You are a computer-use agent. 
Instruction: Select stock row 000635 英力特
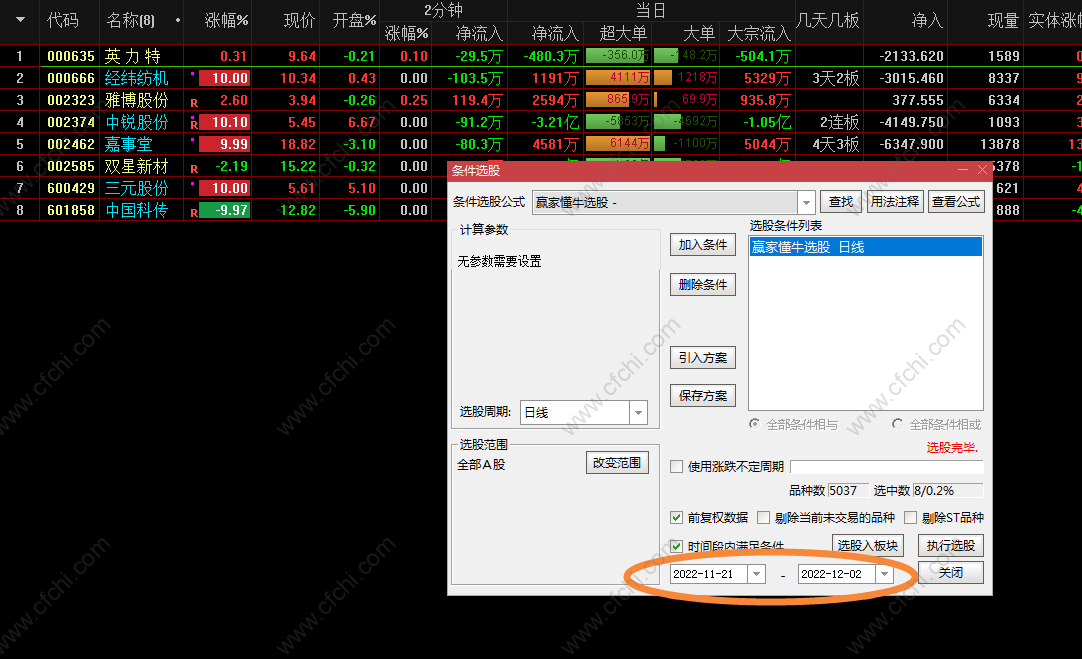[541, 56]
